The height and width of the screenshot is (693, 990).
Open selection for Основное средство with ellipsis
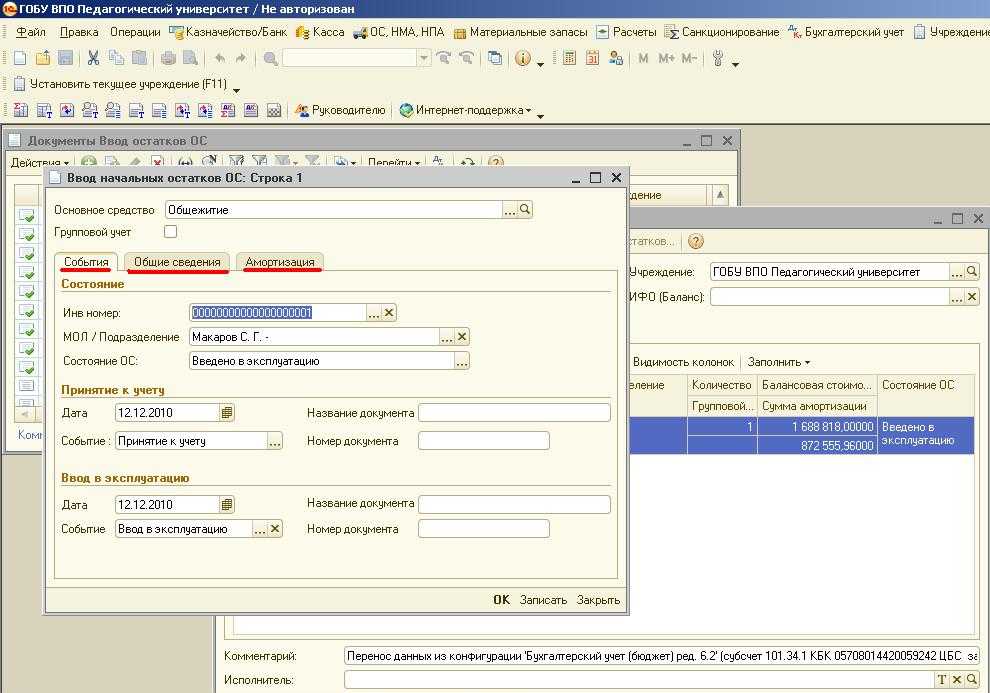pos(510,210)
